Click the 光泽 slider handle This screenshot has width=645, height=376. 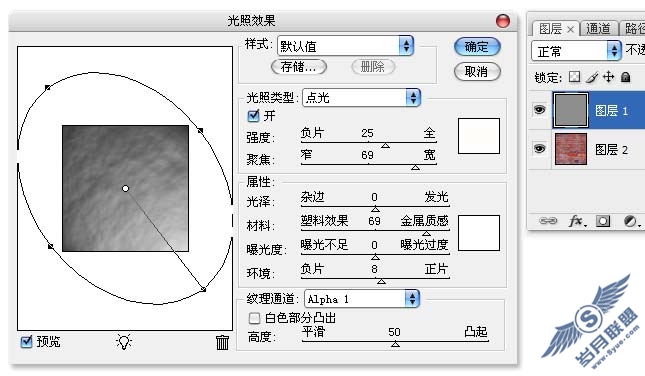375,209
